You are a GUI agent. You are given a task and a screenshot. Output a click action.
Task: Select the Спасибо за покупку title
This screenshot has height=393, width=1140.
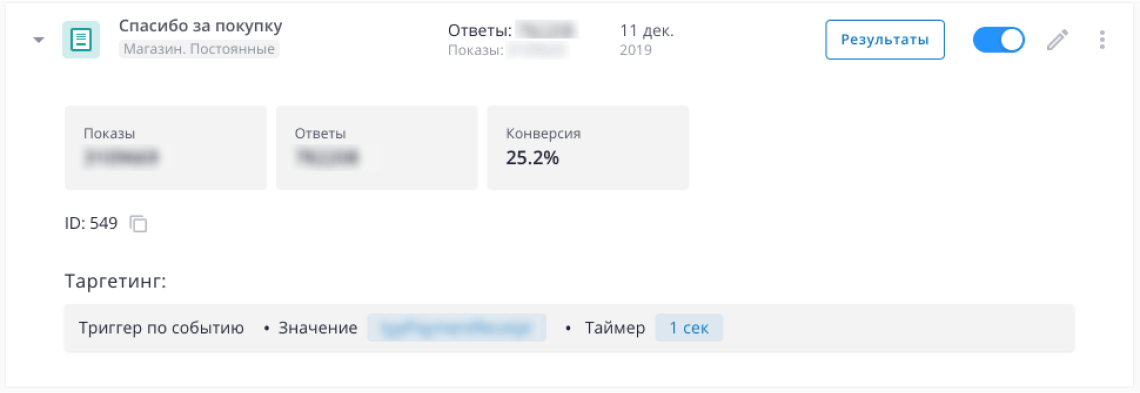(x=201, y=26)
